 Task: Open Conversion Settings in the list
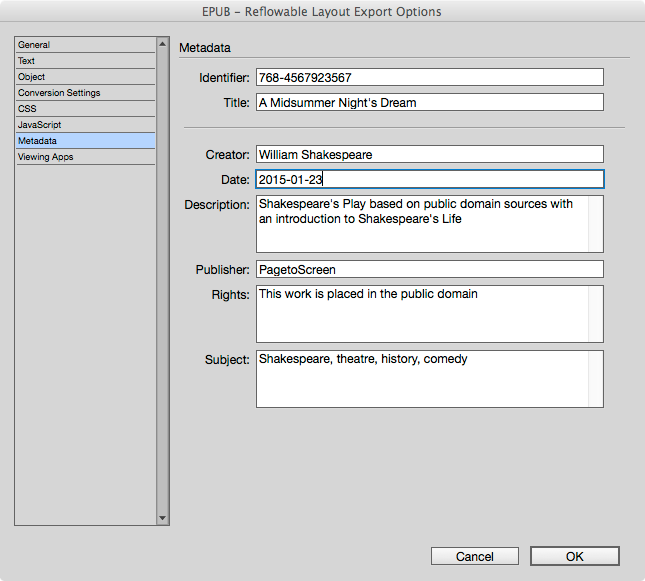(86, 93)
